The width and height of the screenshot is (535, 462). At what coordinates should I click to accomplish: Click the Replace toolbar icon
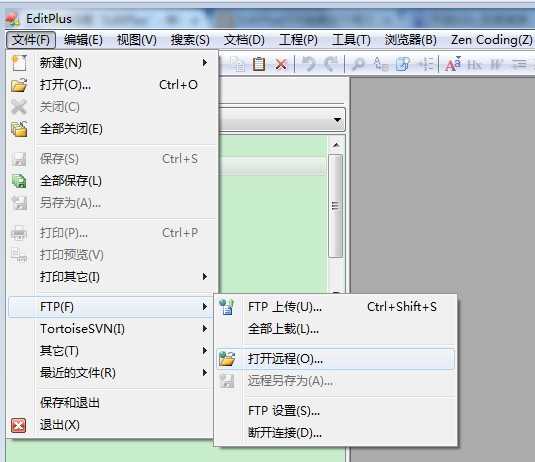(x=380, y=64)
